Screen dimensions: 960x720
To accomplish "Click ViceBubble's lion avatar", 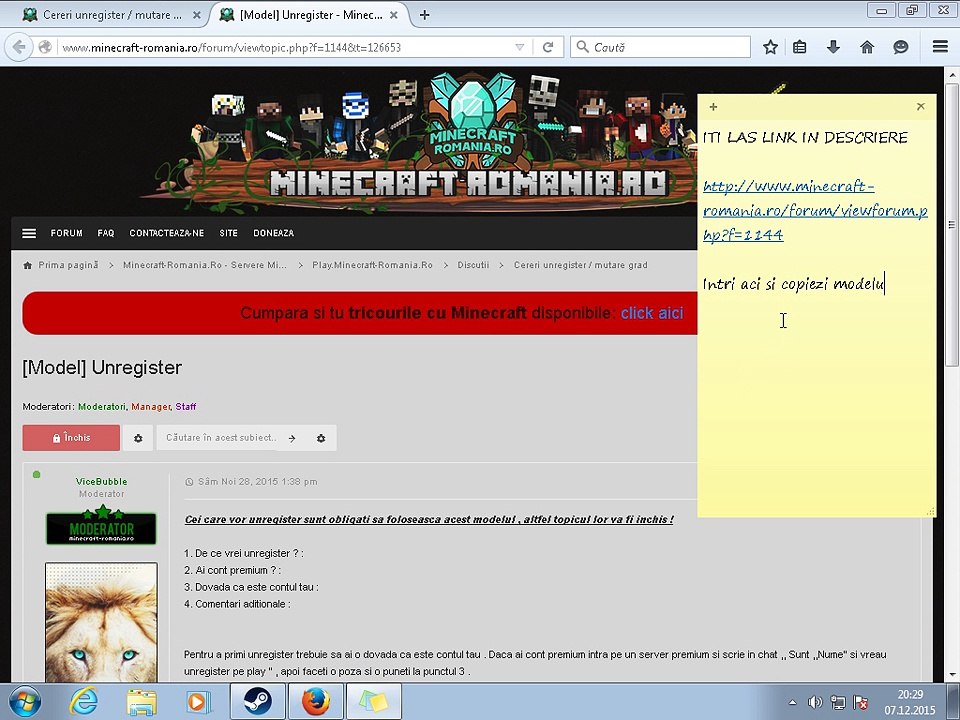I will click(x=101, y=622).
